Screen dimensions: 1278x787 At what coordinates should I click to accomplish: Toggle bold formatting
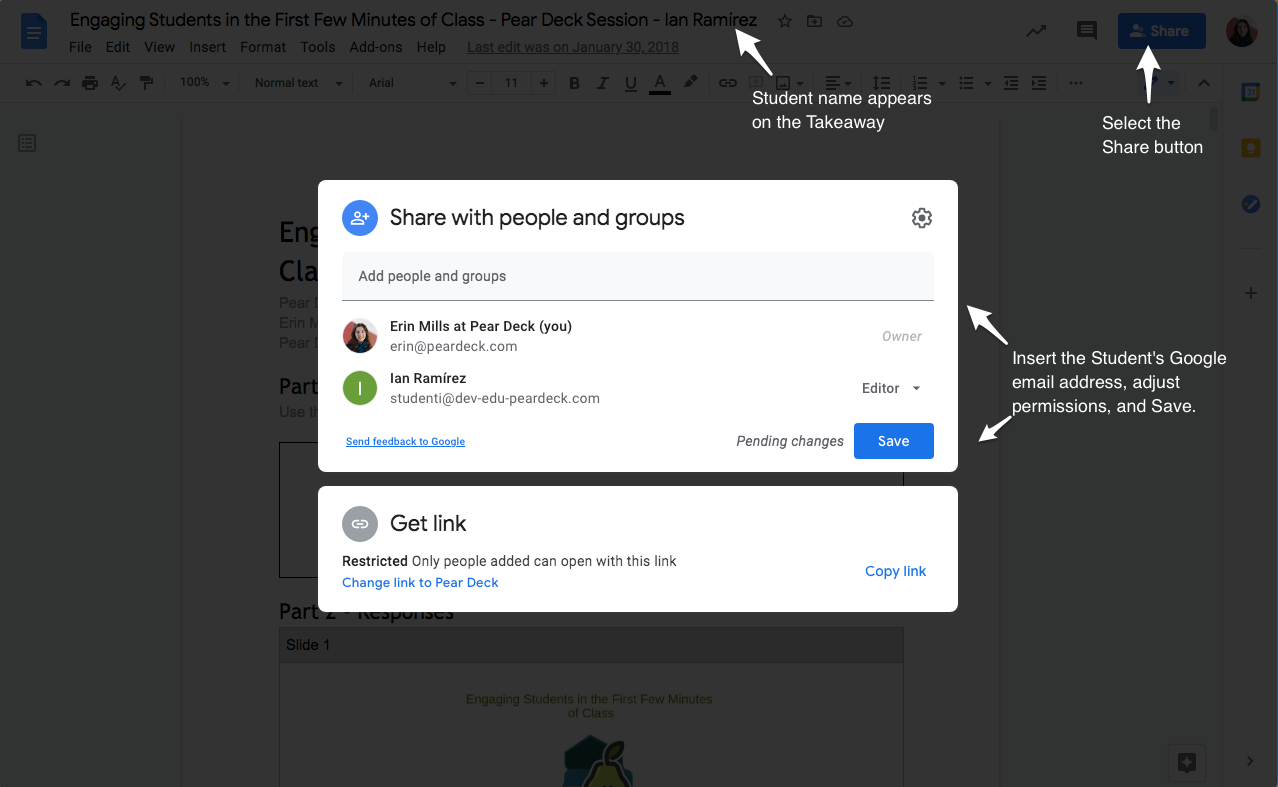coord(574,83)
